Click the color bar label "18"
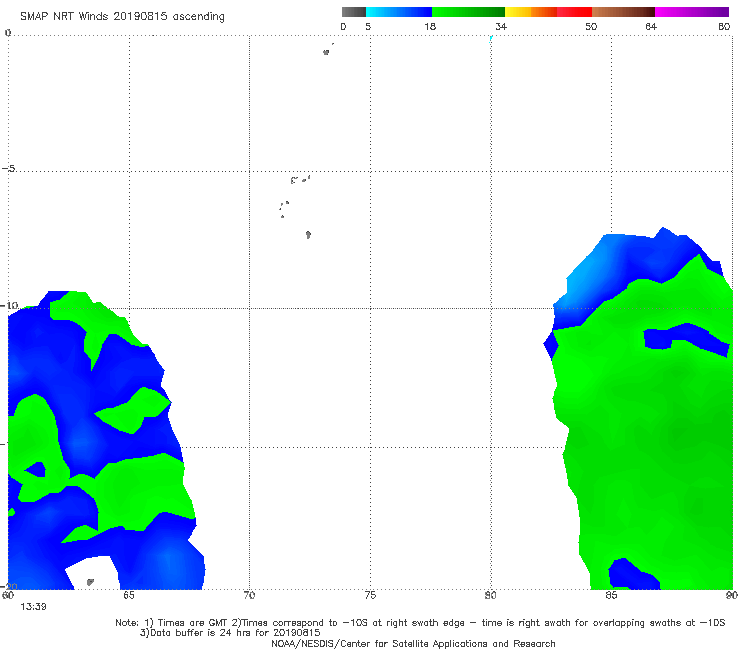This screenshot has height=650, width=740. pyautogui.click(x=430, y=27)
